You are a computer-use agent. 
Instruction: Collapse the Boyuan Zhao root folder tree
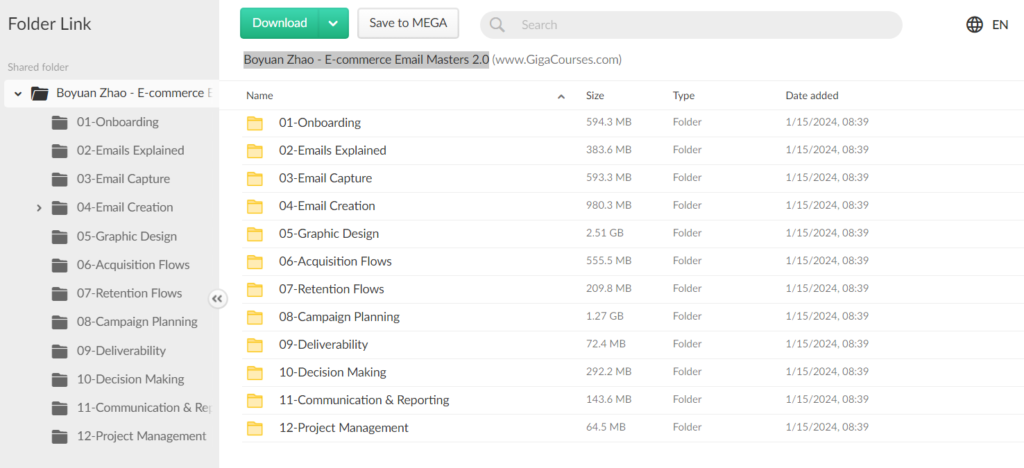point(18,93)
